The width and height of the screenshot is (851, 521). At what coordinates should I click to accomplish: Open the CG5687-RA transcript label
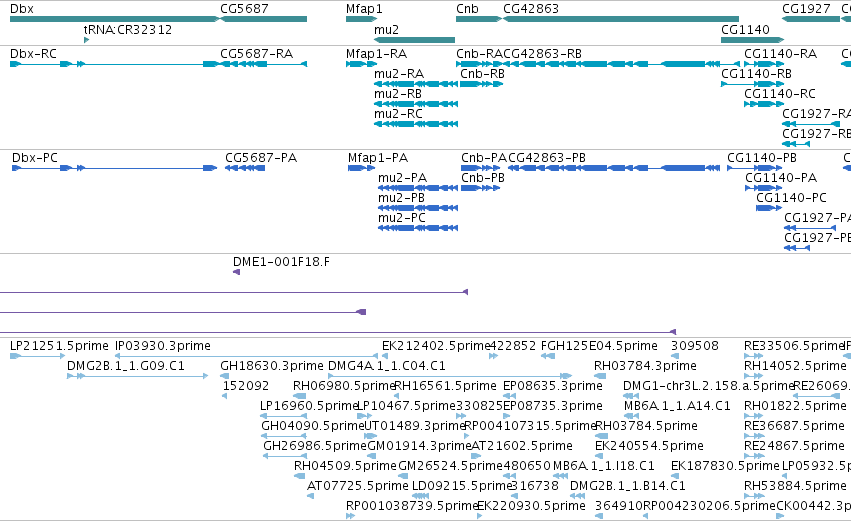point(256,54)
